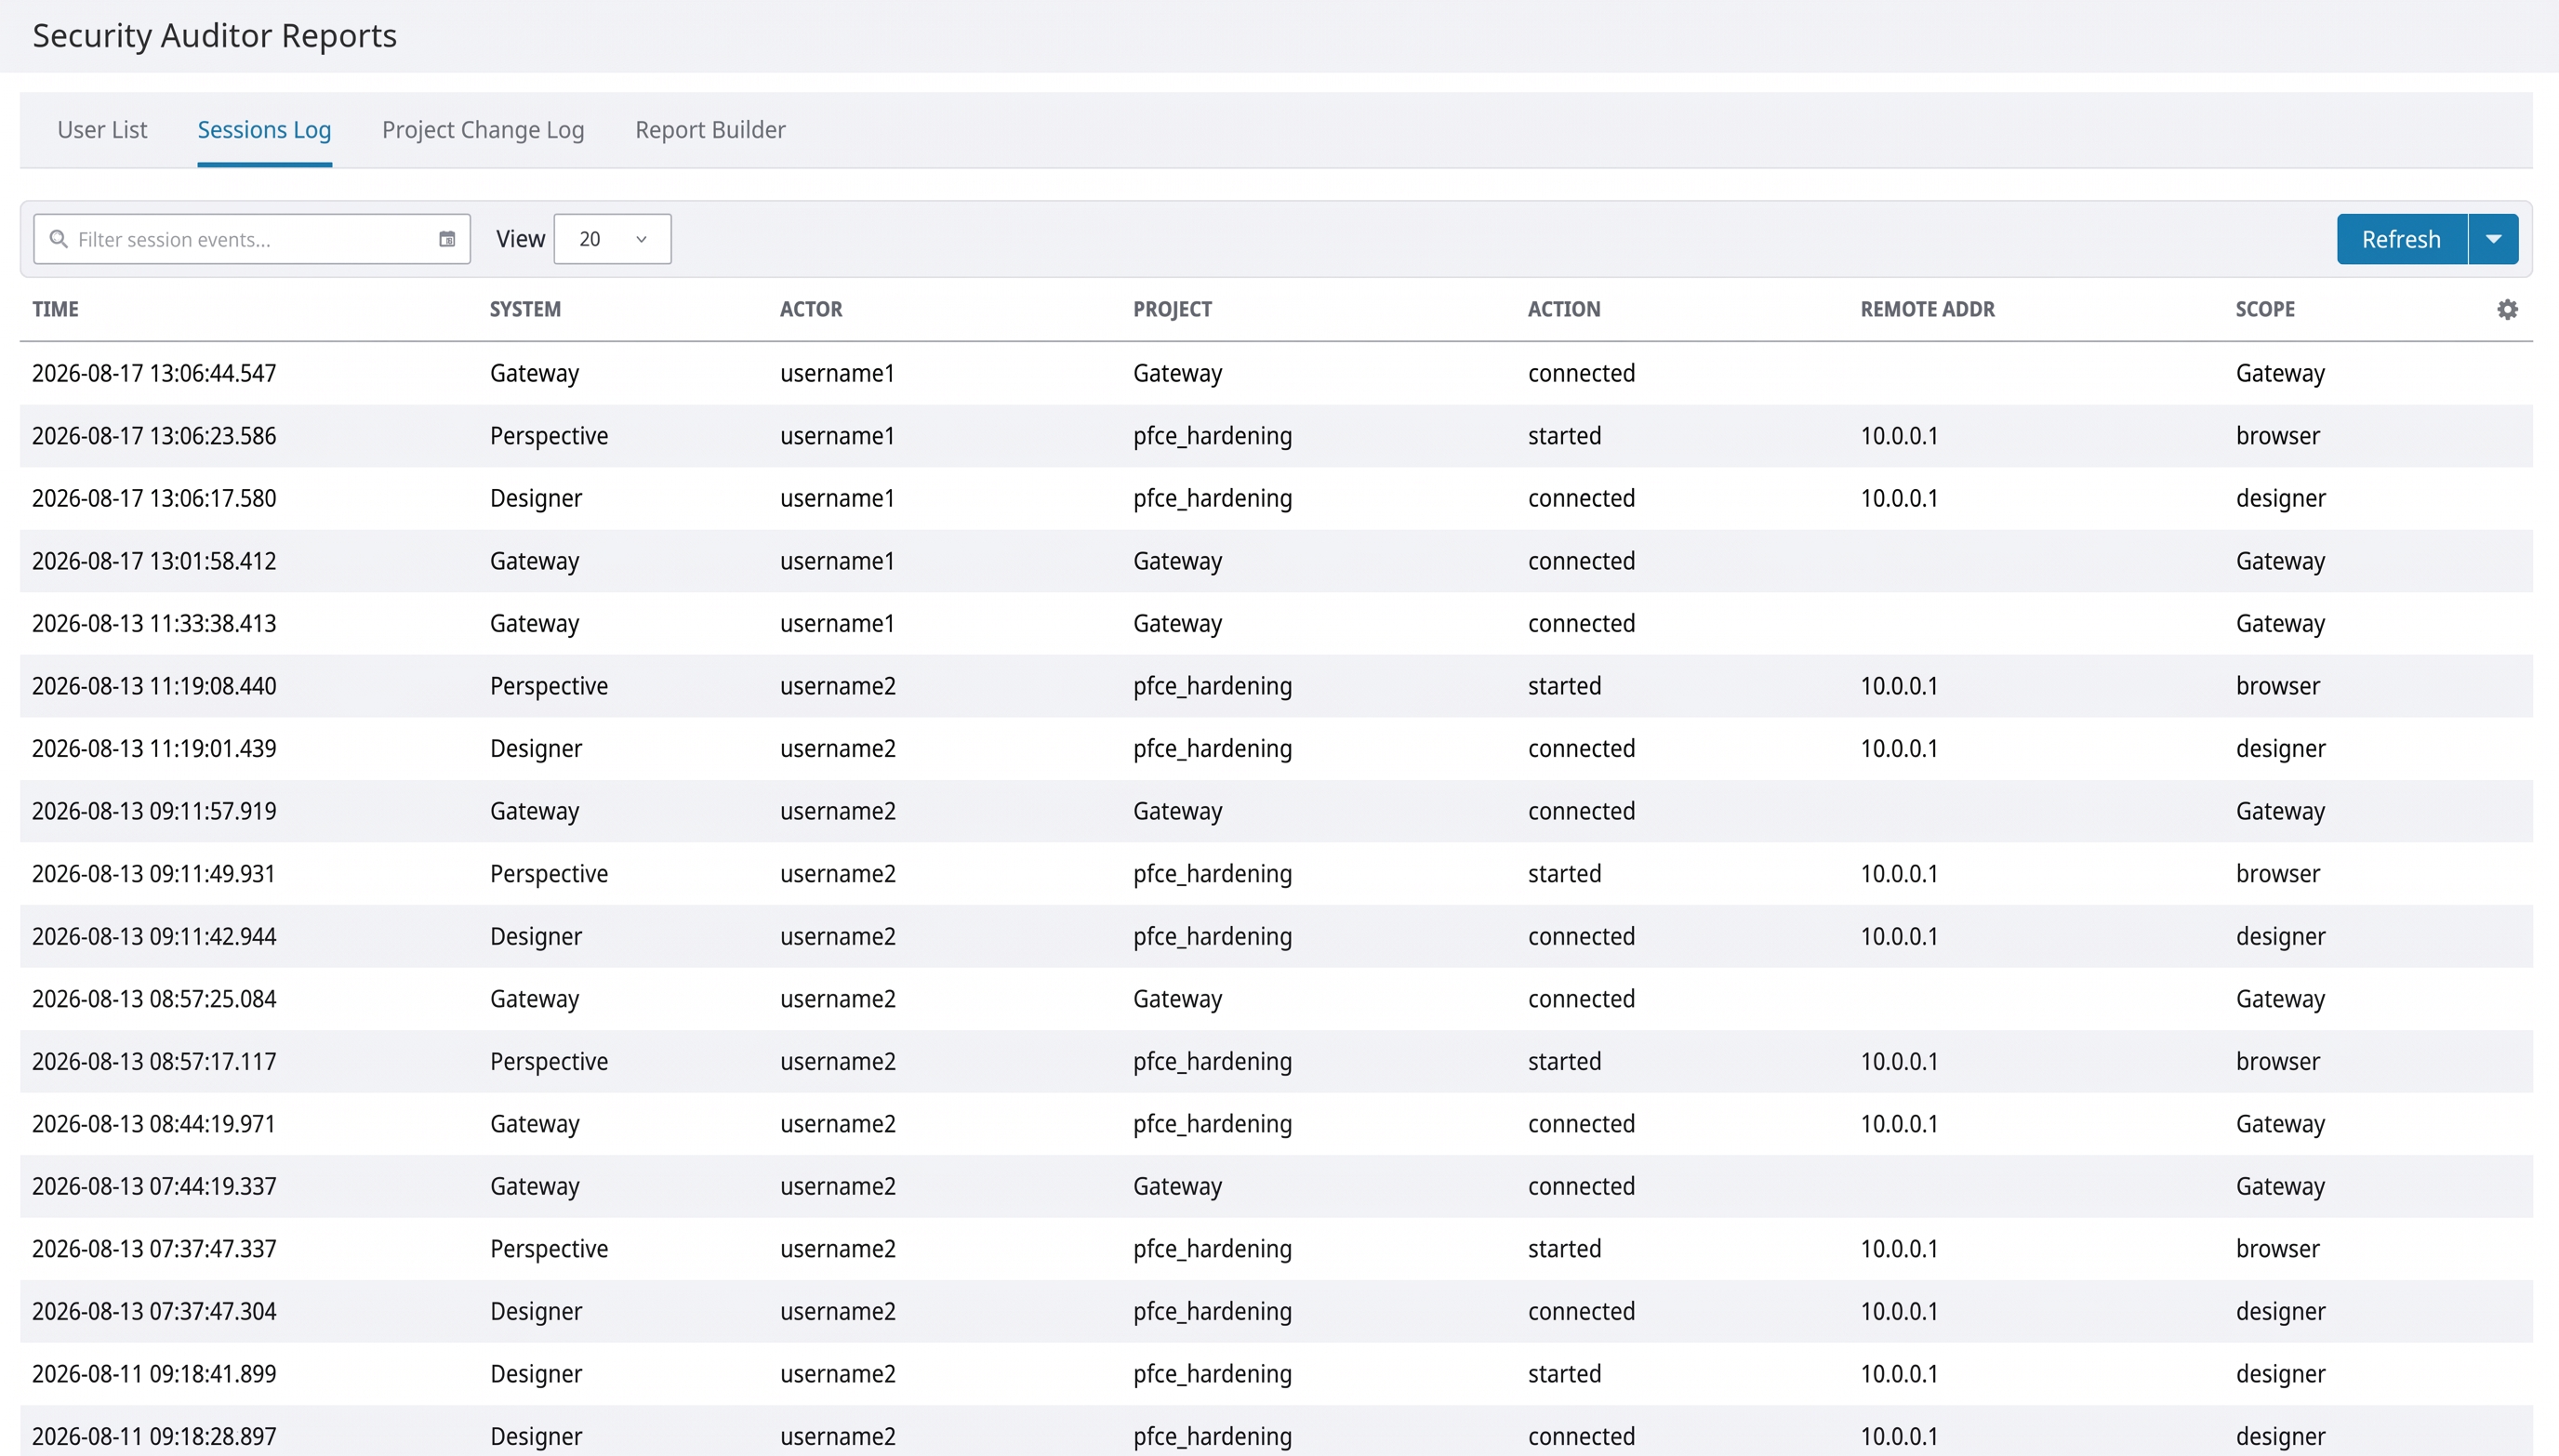Expand the Refresh button dropdown arrow
The width and height of the screenshot is (2559, 1456).
(2493, 239)
